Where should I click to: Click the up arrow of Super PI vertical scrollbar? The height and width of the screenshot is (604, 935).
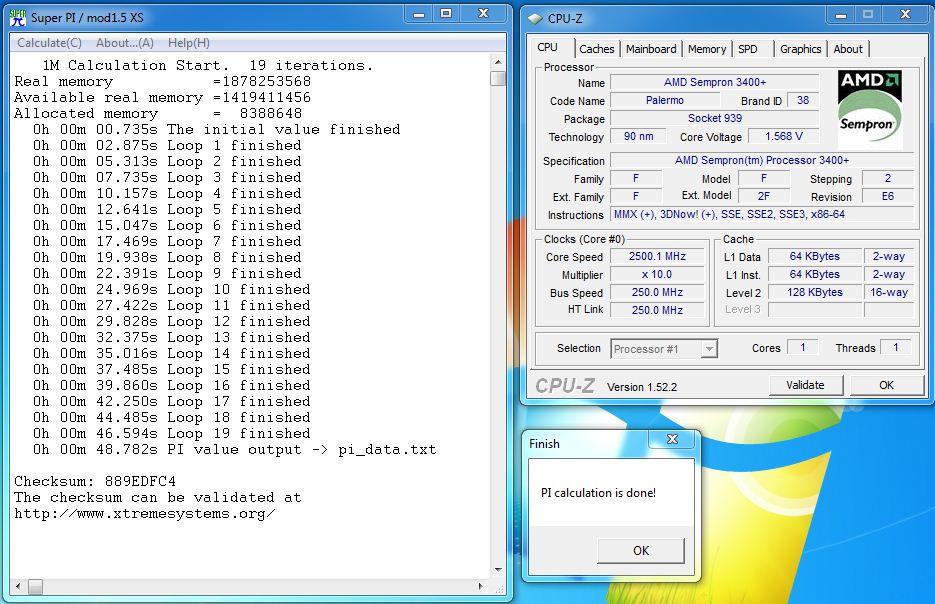[498, 62]
